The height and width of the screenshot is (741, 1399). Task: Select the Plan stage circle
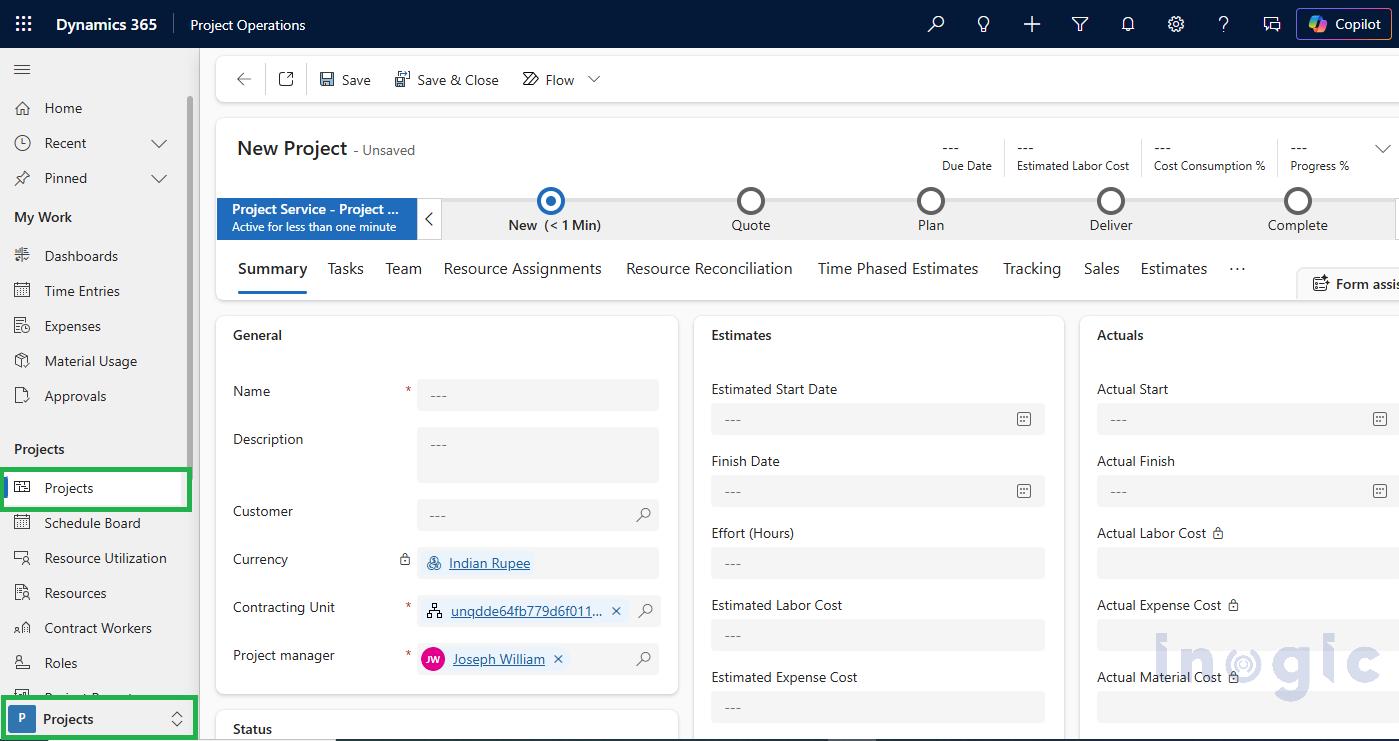click(x=930, y=201)
